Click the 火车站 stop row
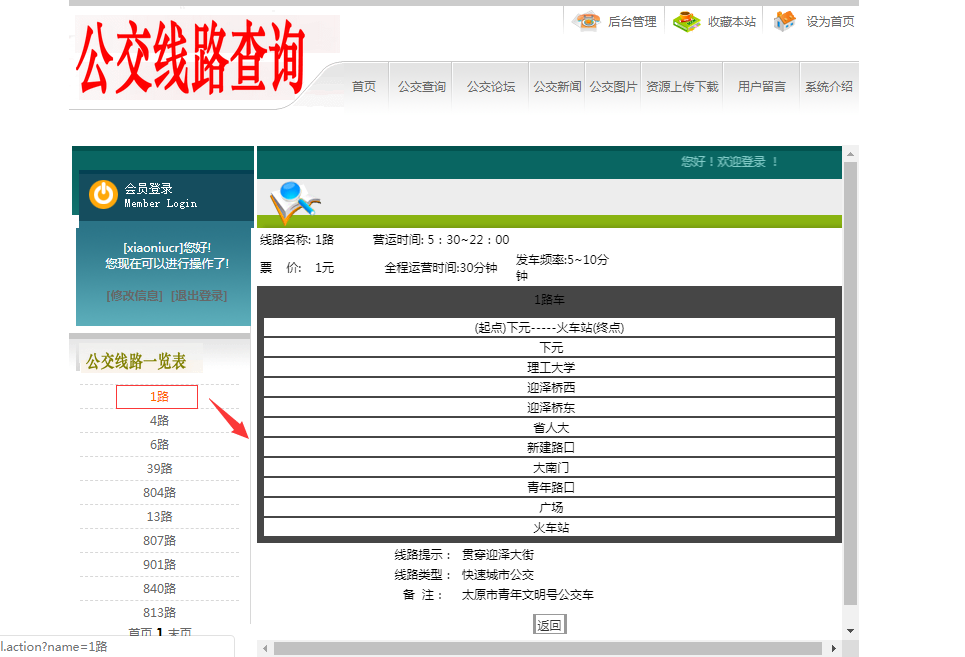This screenshot has height=657, width=965. (550, 527)
